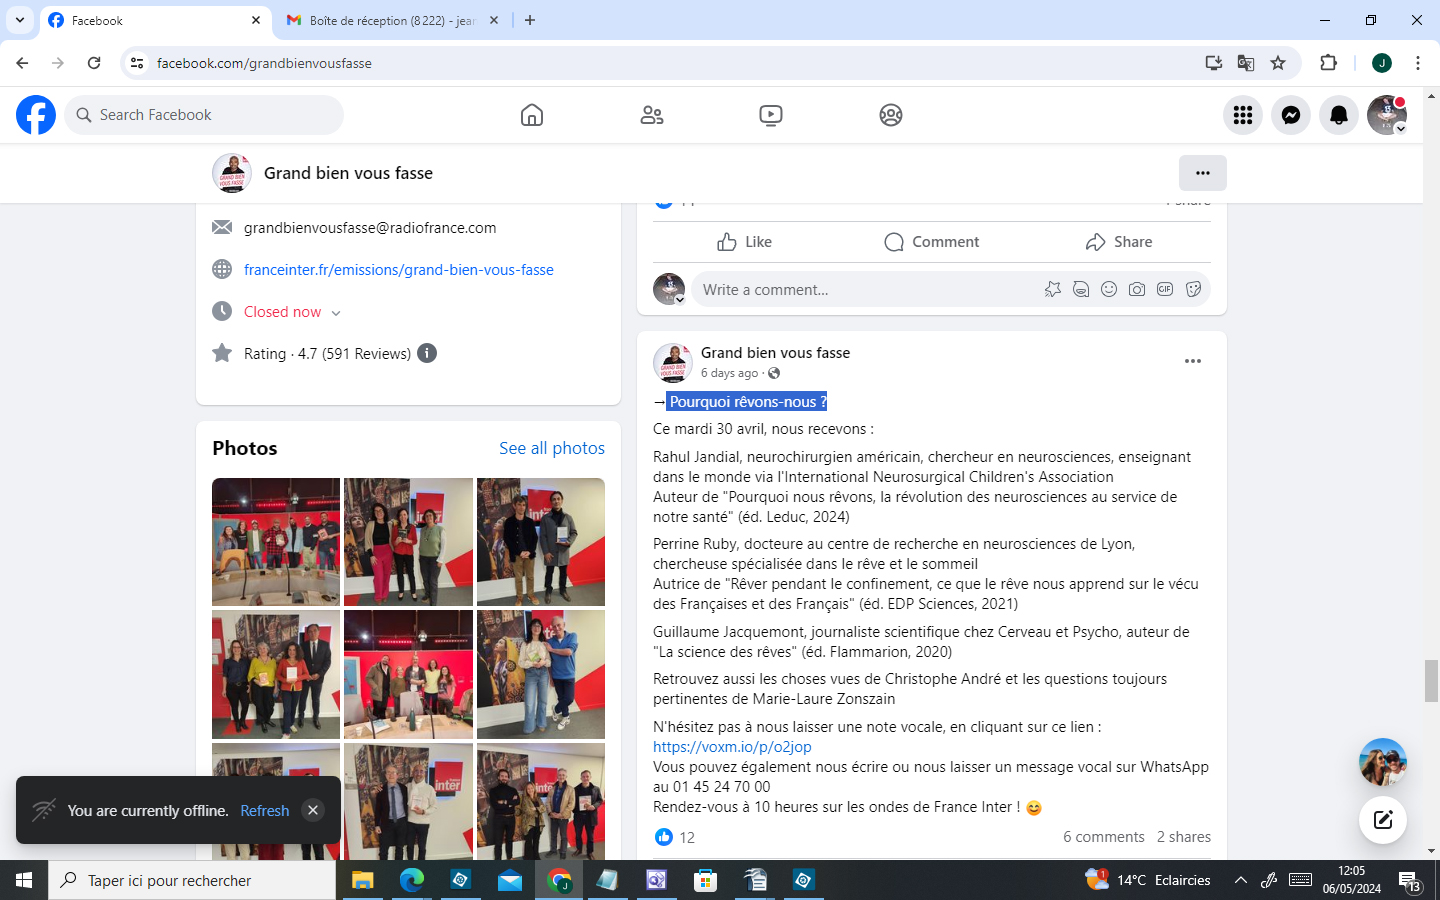Show rating information icon

click(x=427, y=353)
